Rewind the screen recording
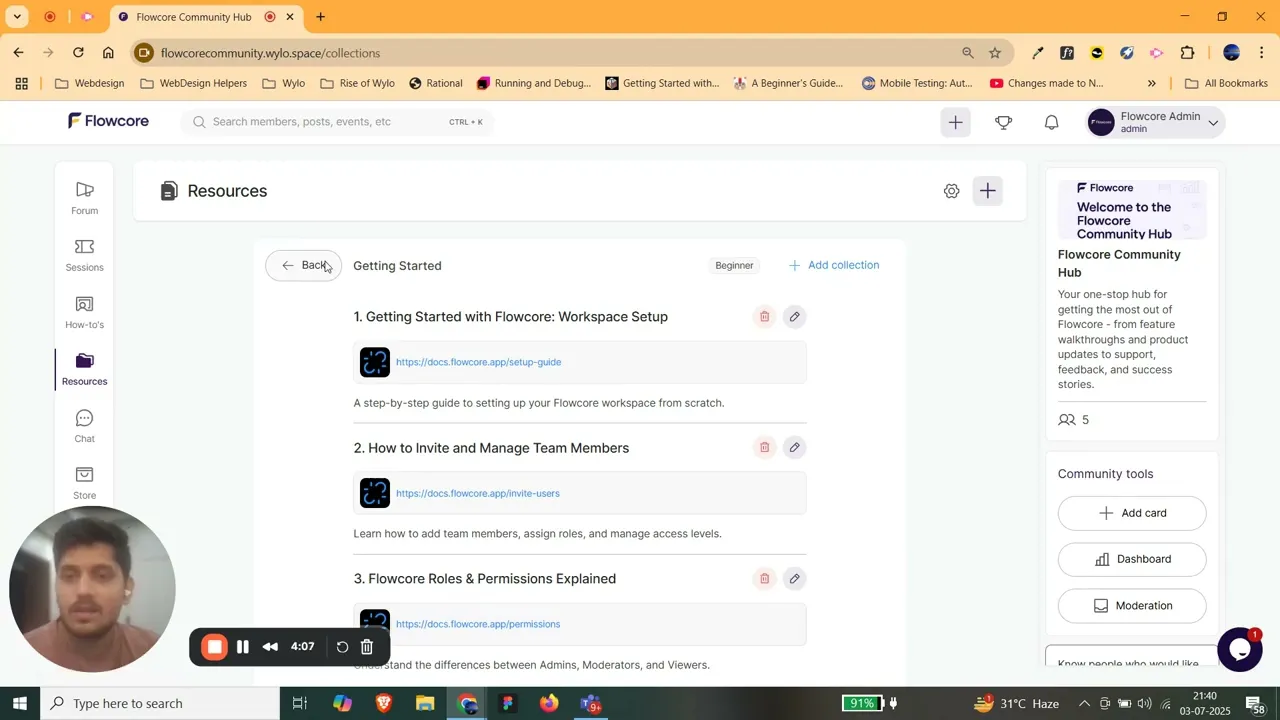The height and width of the screenshot is (720, 1280). tap(270, 647)
